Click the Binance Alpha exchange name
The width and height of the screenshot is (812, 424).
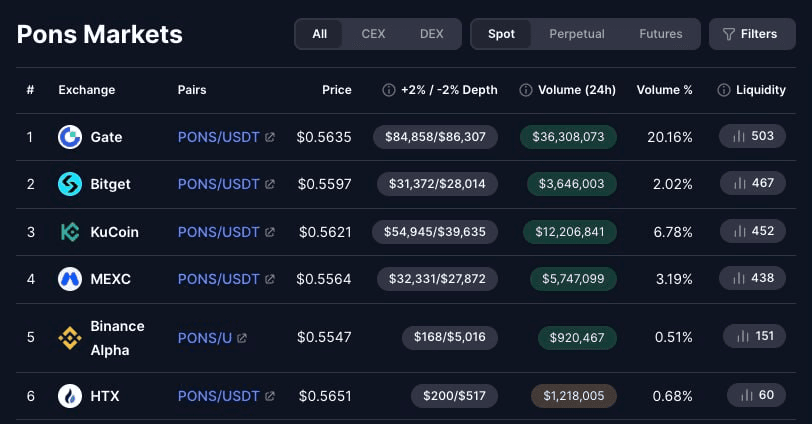pos(117,338)
